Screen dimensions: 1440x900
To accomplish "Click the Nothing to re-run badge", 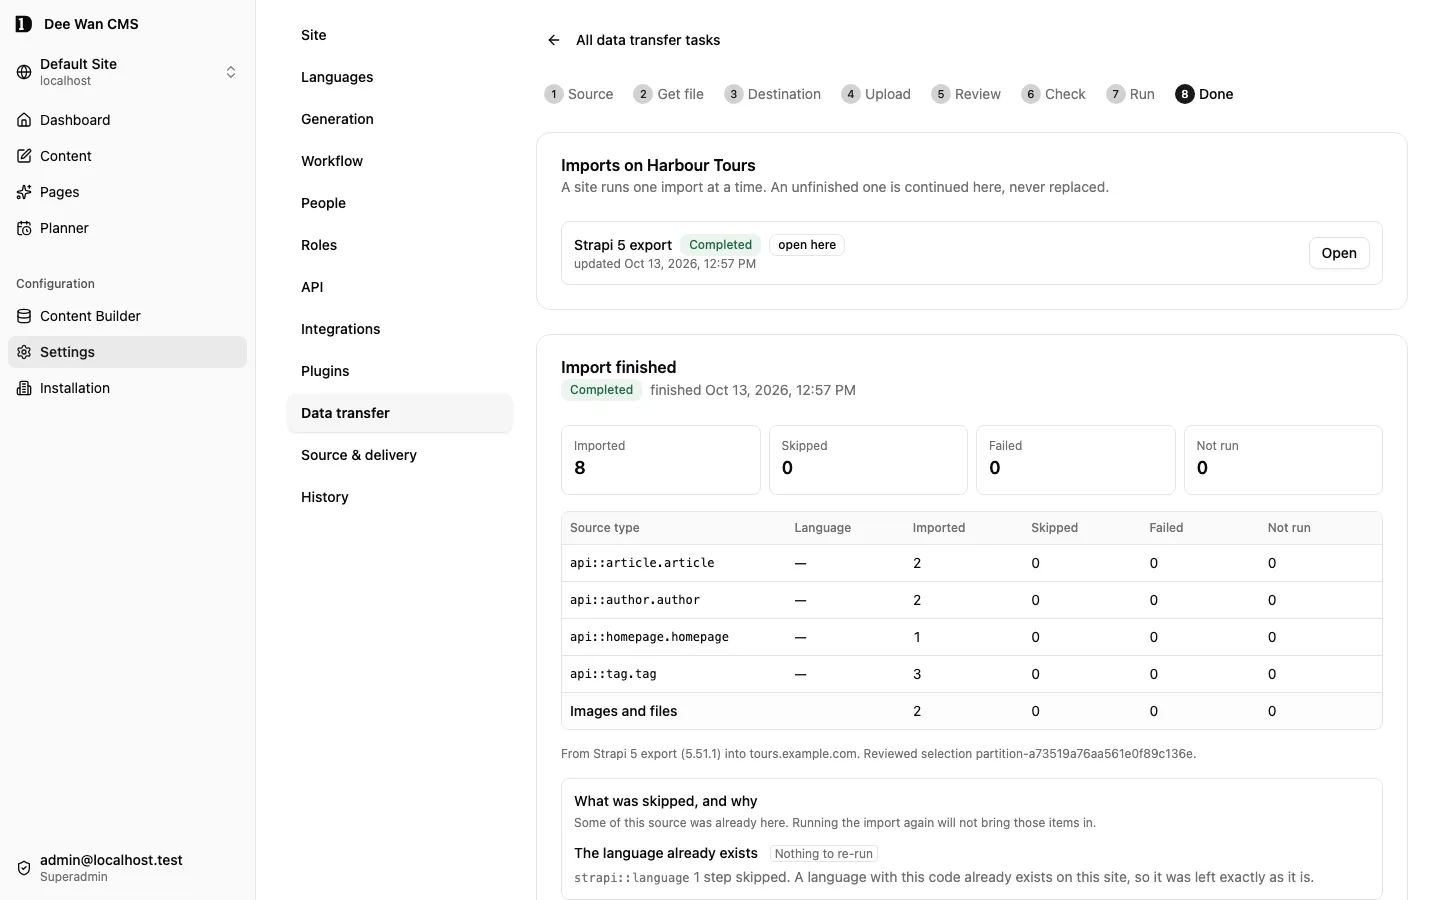I will click(x=824, y=854).
